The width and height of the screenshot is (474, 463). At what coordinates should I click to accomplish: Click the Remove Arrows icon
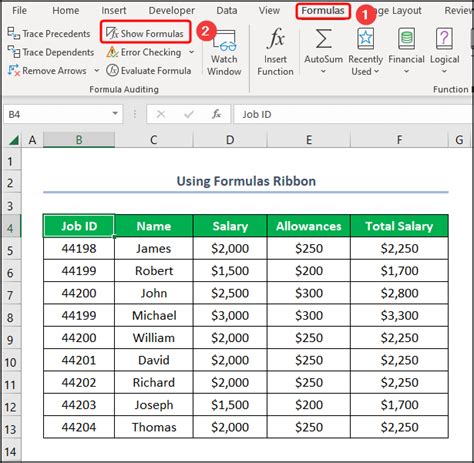(x=14, y=71)
